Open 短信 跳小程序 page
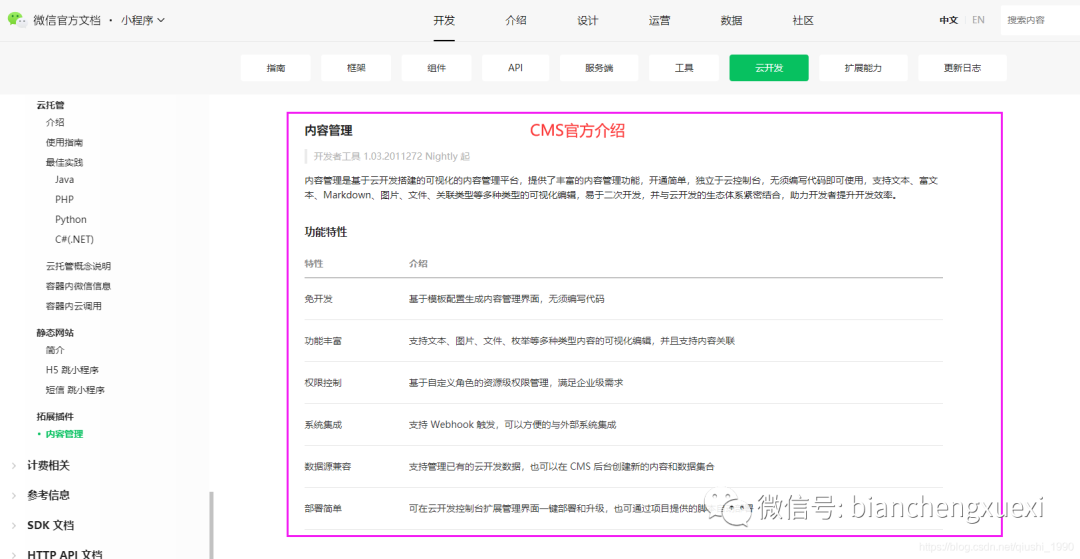Viewport: 1080px width, 559px height. point(75,390)
